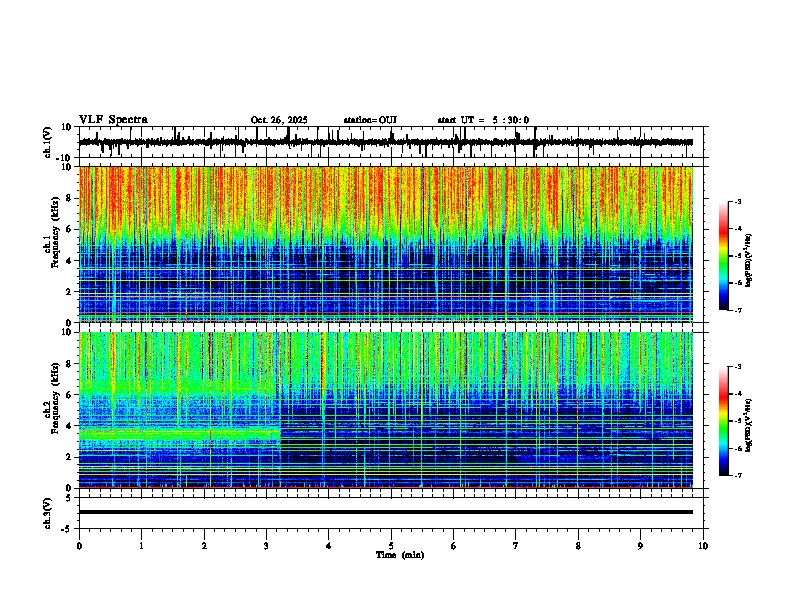The width and height of the screenshot is (792, 612).
Task: Click the "ch.3(V)" axis label
Action: point(47,513)
